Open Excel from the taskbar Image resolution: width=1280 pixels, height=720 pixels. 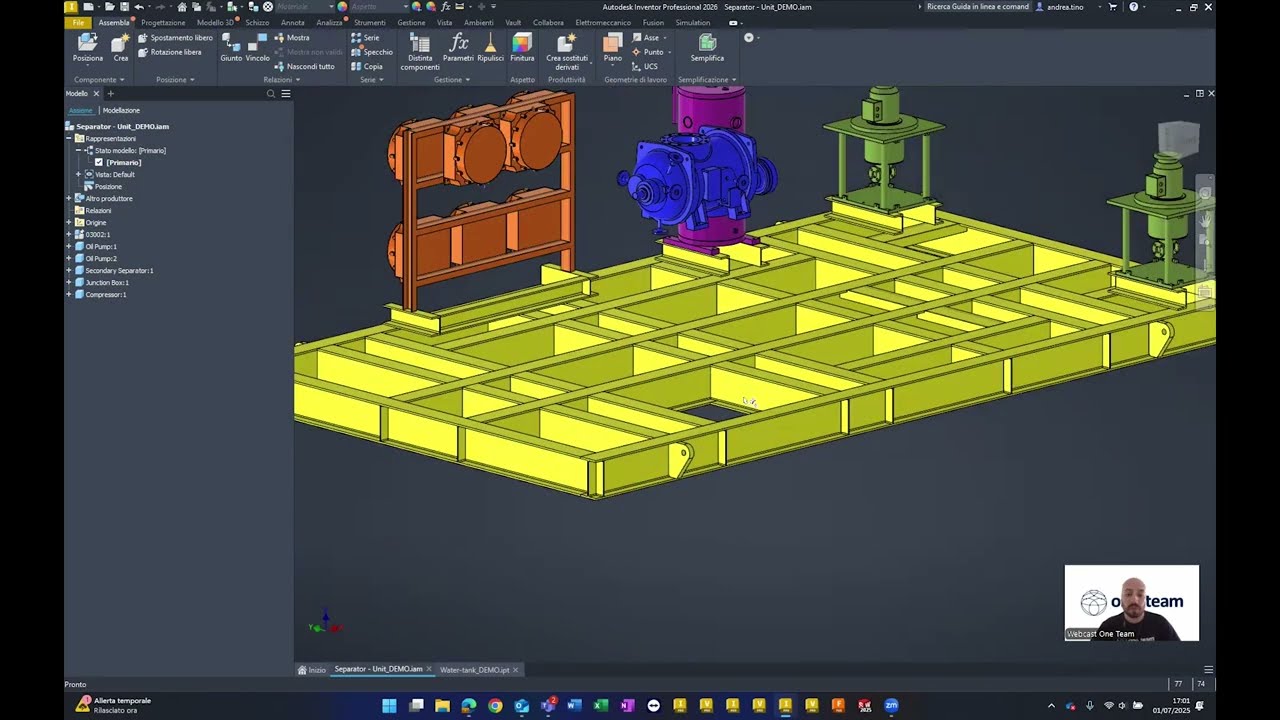601,706
